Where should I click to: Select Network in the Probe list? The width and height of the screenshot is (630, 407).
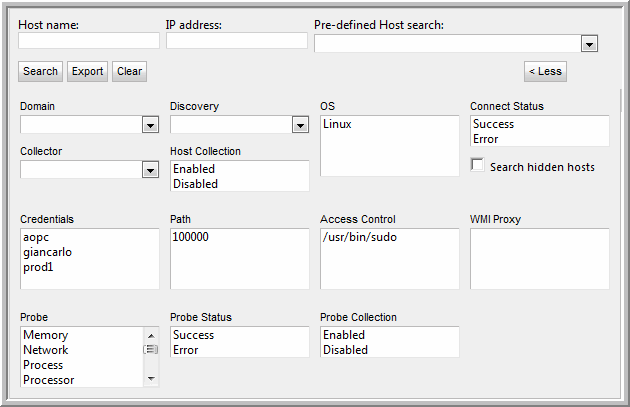click(x=46, y=350)
